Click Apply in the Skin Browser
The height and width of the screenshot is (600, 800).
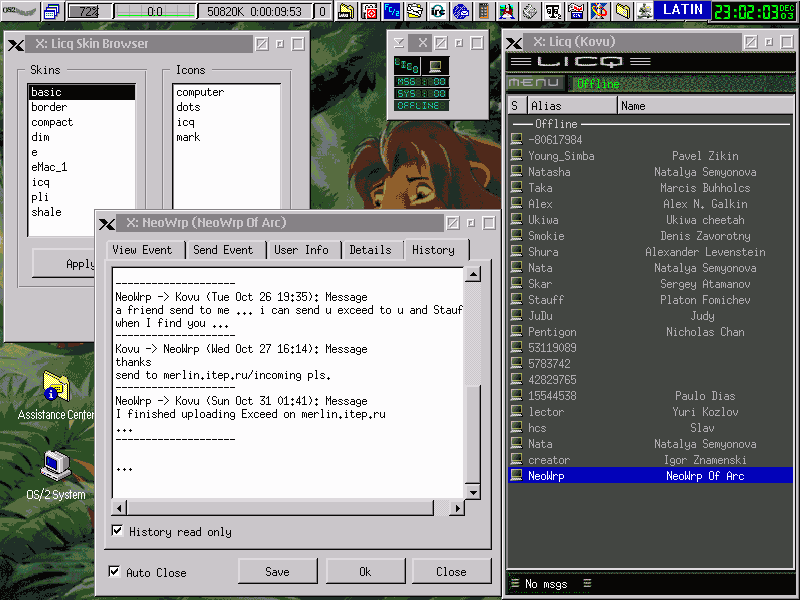click(64, 263)
